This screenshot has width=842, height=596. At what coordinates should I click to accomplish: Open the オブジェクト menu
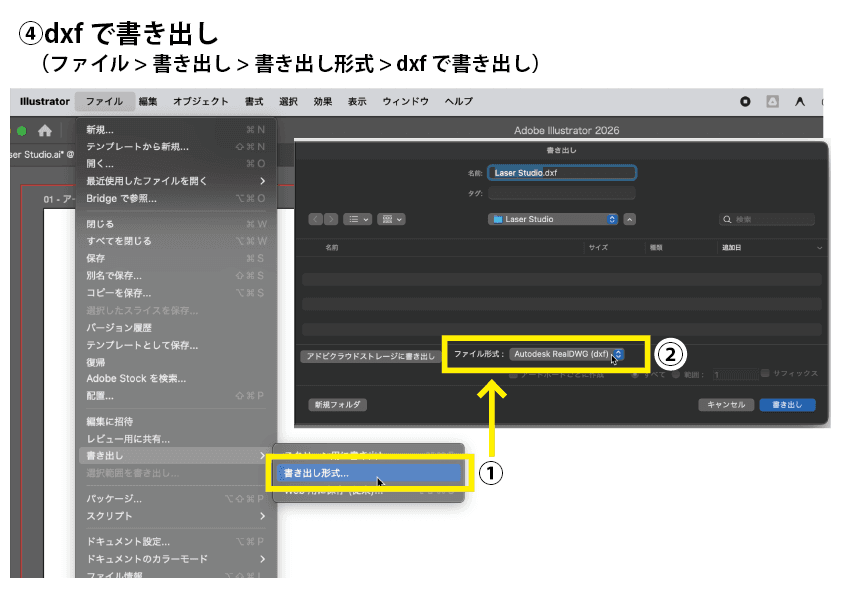[x=201, y=101]
